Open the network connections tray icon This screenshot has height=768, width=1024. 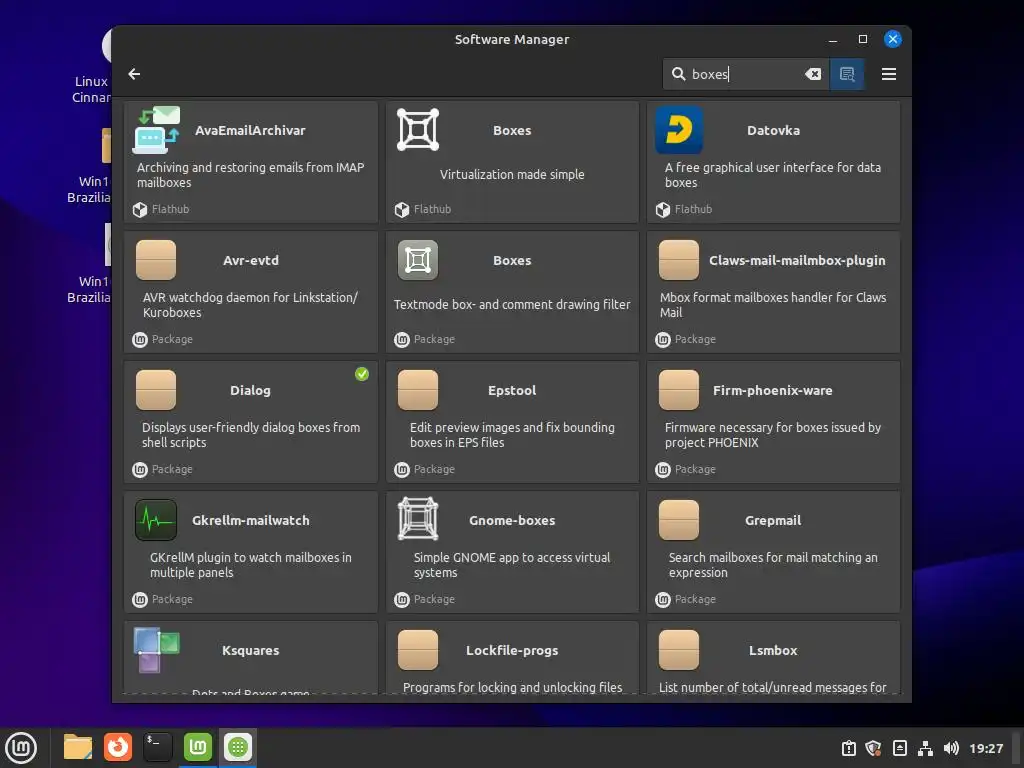click(925, 748)
